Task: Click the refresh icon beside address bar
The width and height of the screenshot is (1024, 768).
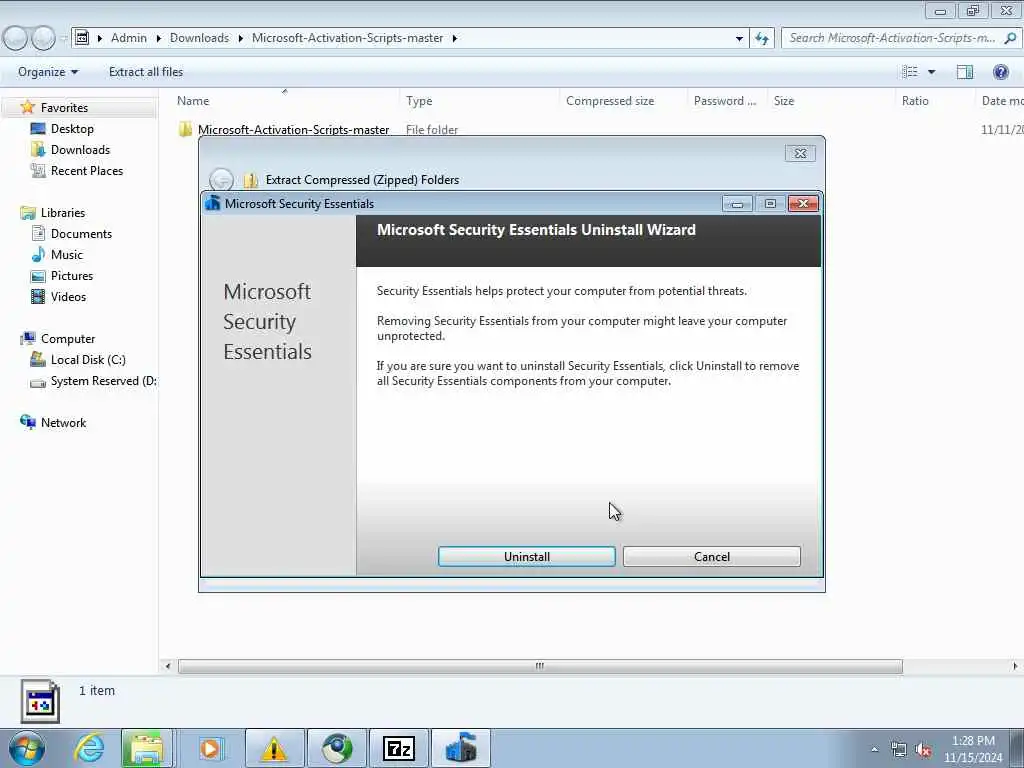Action: coord(762,38)
